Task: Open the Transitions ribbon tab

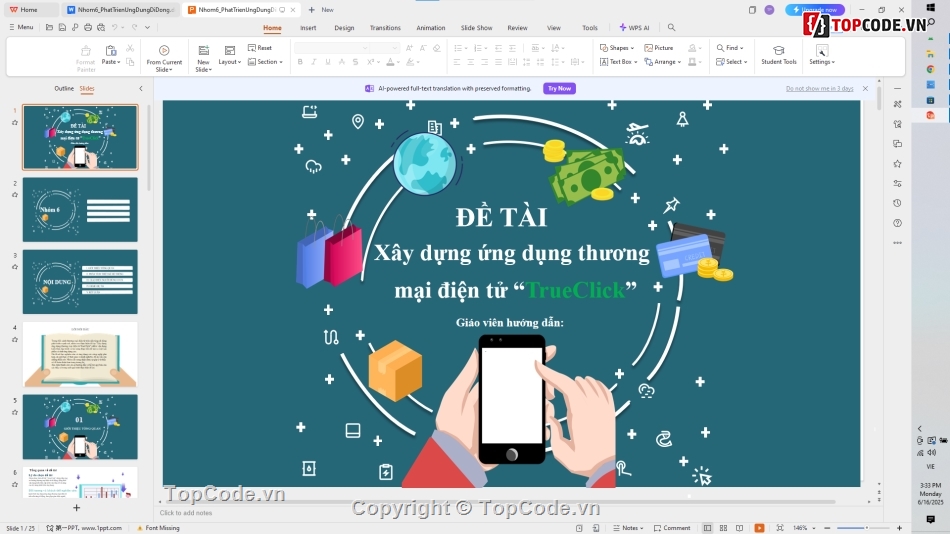Action: click(385, 28)
